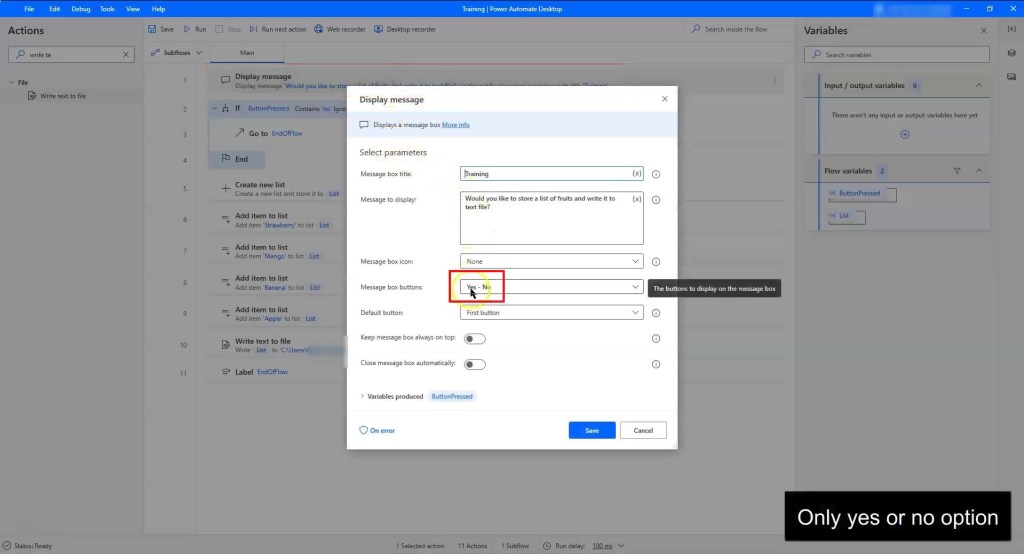Open On error settings
The image size is (1024, 554).
pyautogui.click(x=377, y=431)
